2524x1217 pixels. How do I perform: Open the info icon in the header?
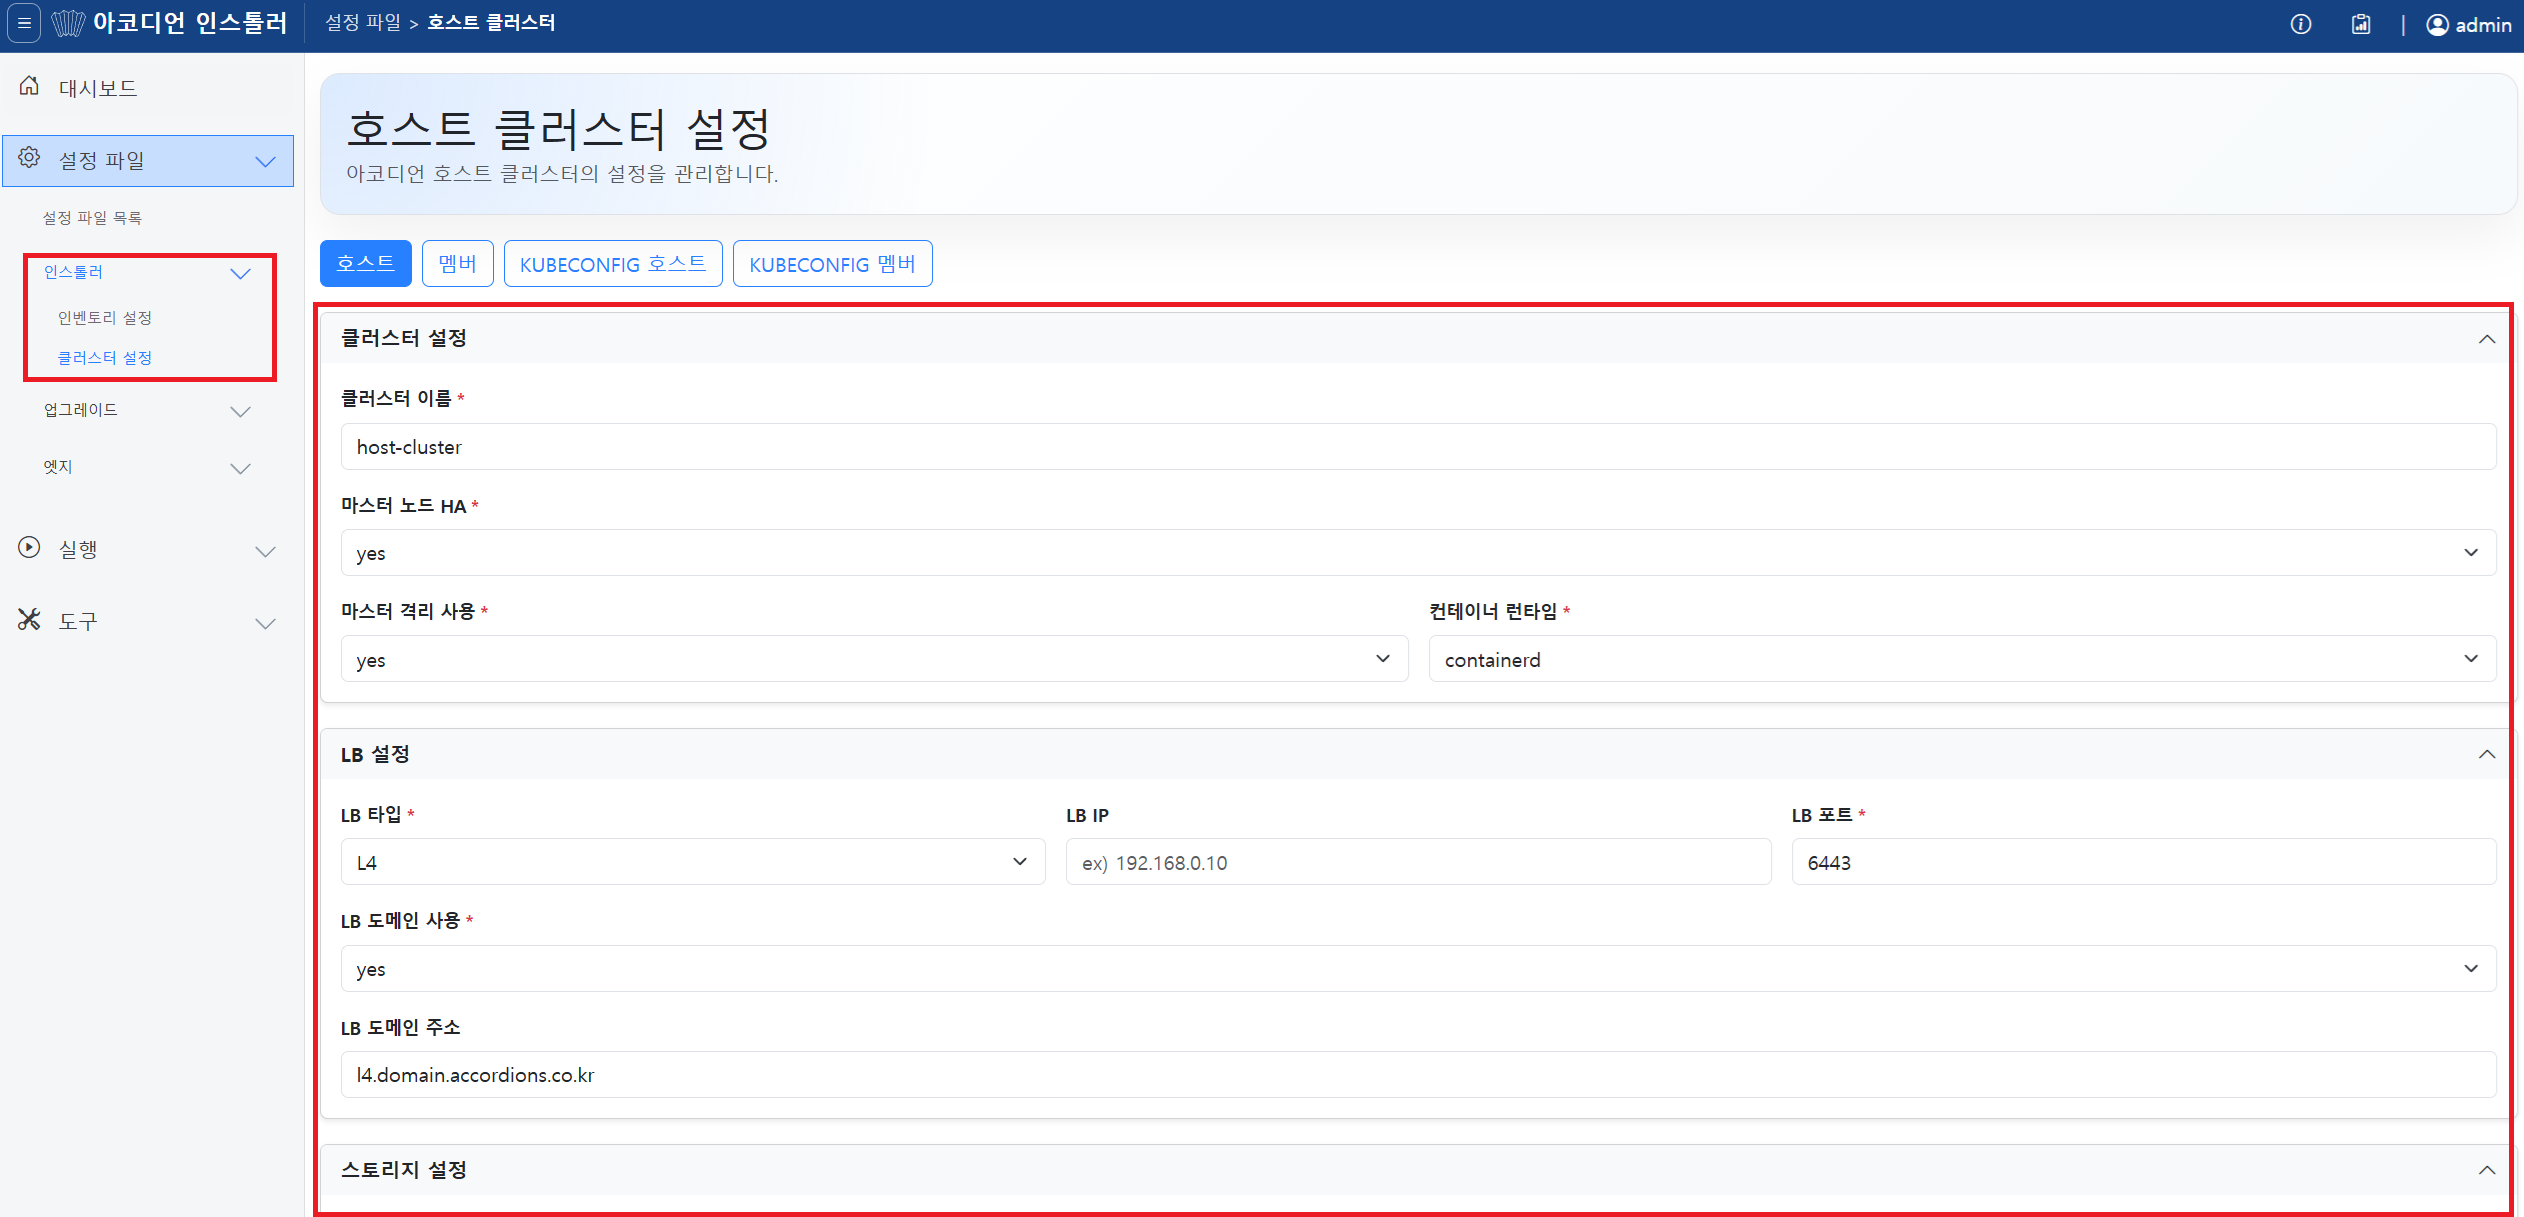pyautogui.click(x=2301, y=24)
